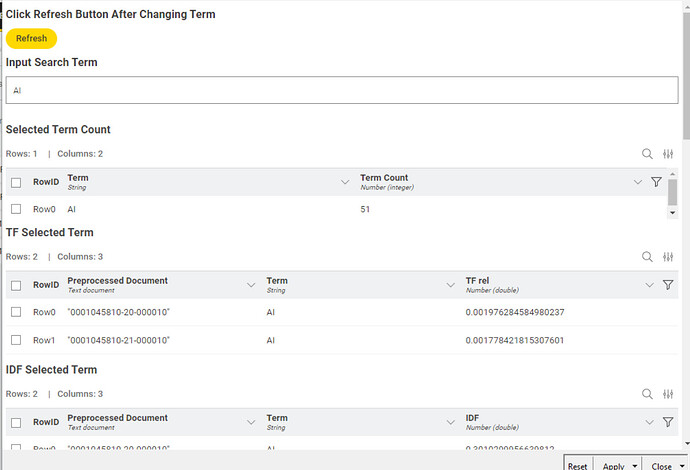The height and width of the screenshot is (470, 690).
Task: Open search in Selected Term Count table
Action: pos(647,154)
